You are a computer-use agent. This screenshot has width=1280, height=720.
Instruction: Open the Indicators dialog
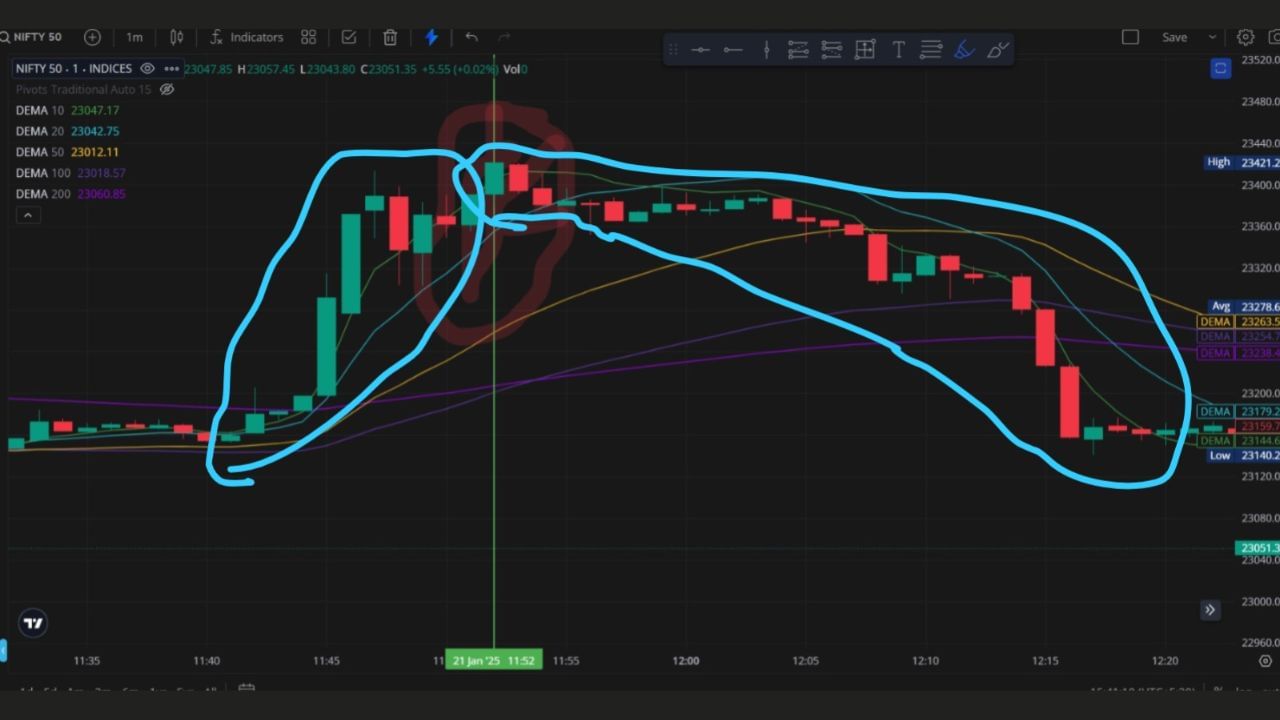[x=247, y=37]
